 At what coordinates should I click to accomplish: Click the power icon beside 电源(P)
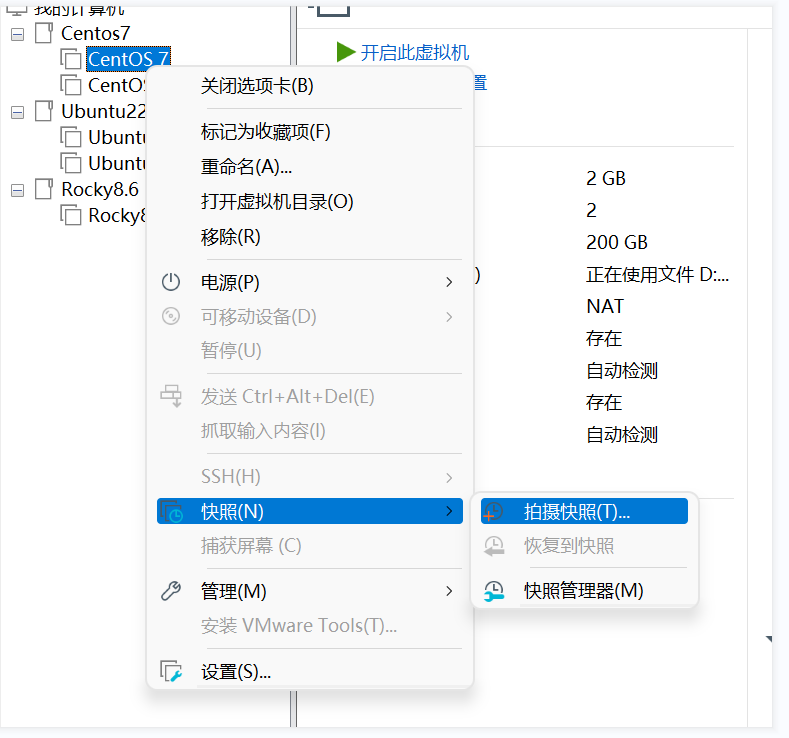coord(171,282)
